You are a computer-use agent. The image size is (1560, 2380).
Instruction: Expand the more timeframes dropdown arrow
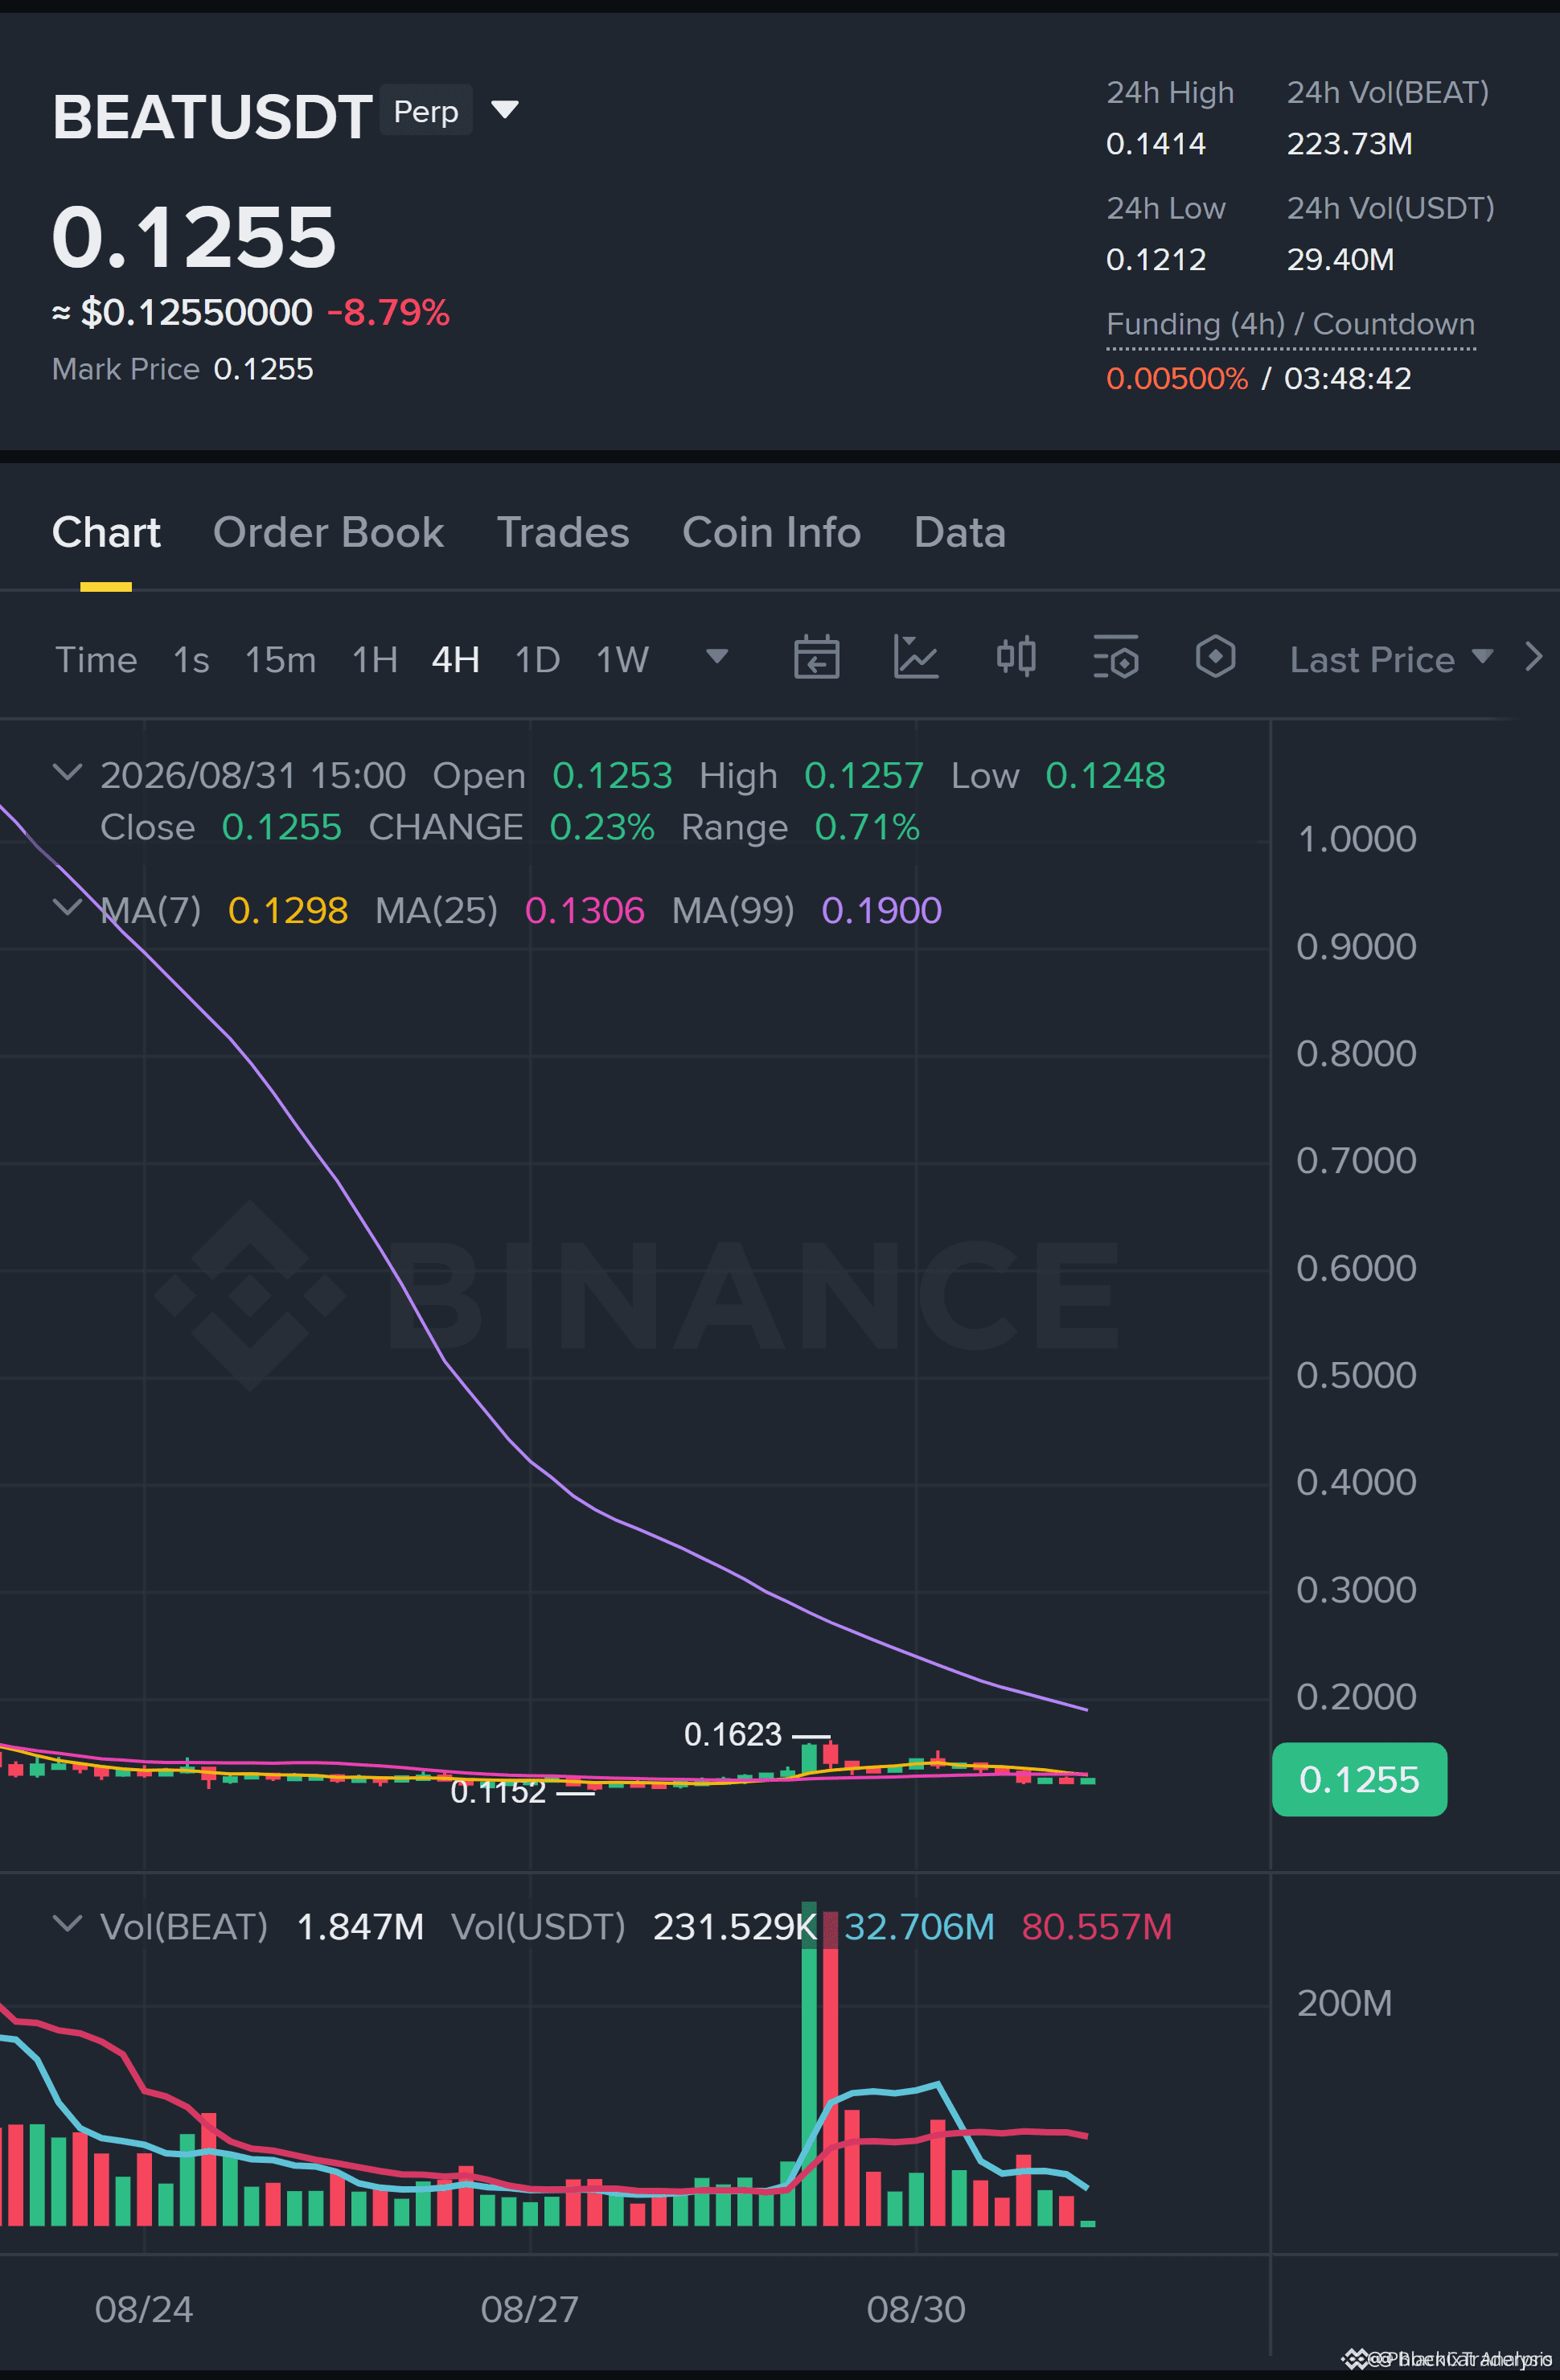(717, 657)
